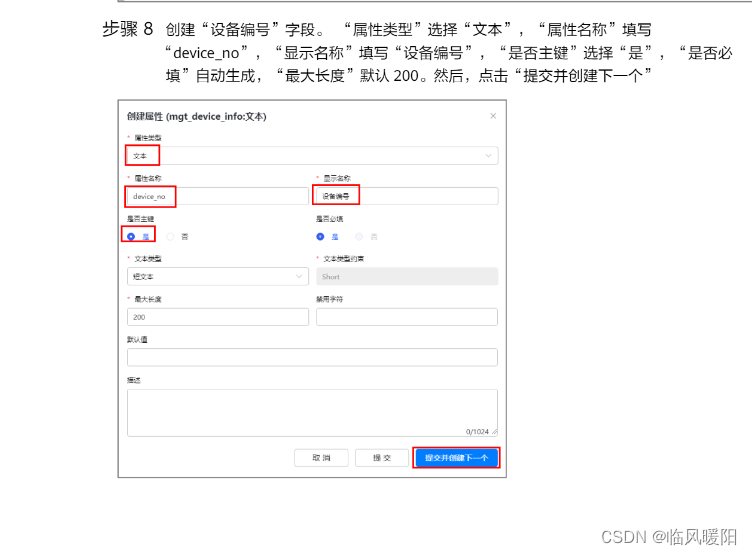Click the 显示名称 field containing 设备编号
The image size is (752, 555).
coord(407,196)
